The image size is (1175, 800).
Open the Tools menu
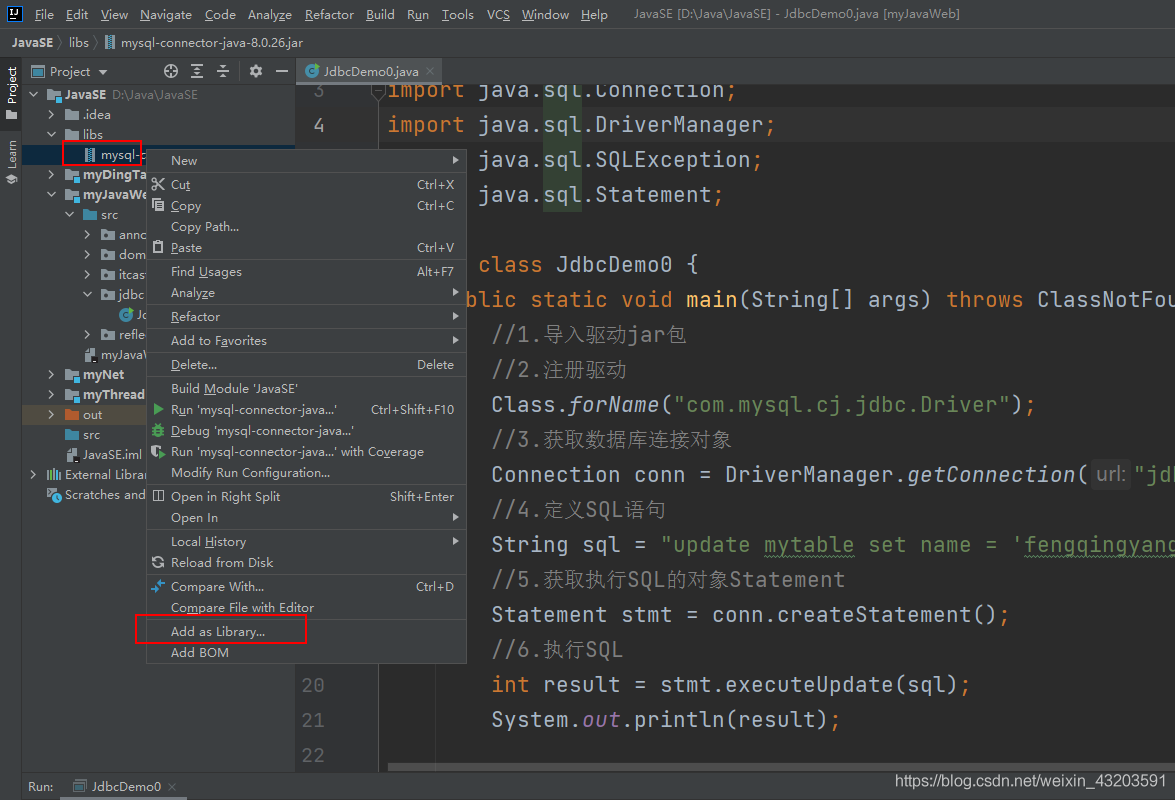(457, 14)
